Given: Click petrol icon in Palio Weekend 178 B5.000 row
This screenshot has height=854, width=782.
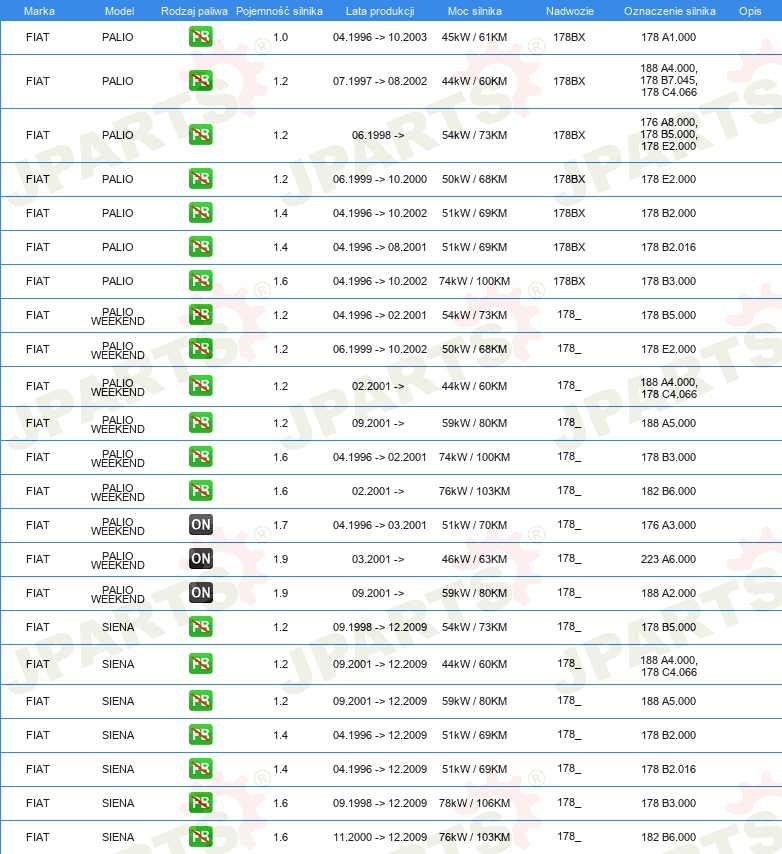Looking at the screenshot, I should tap(200, 315).
